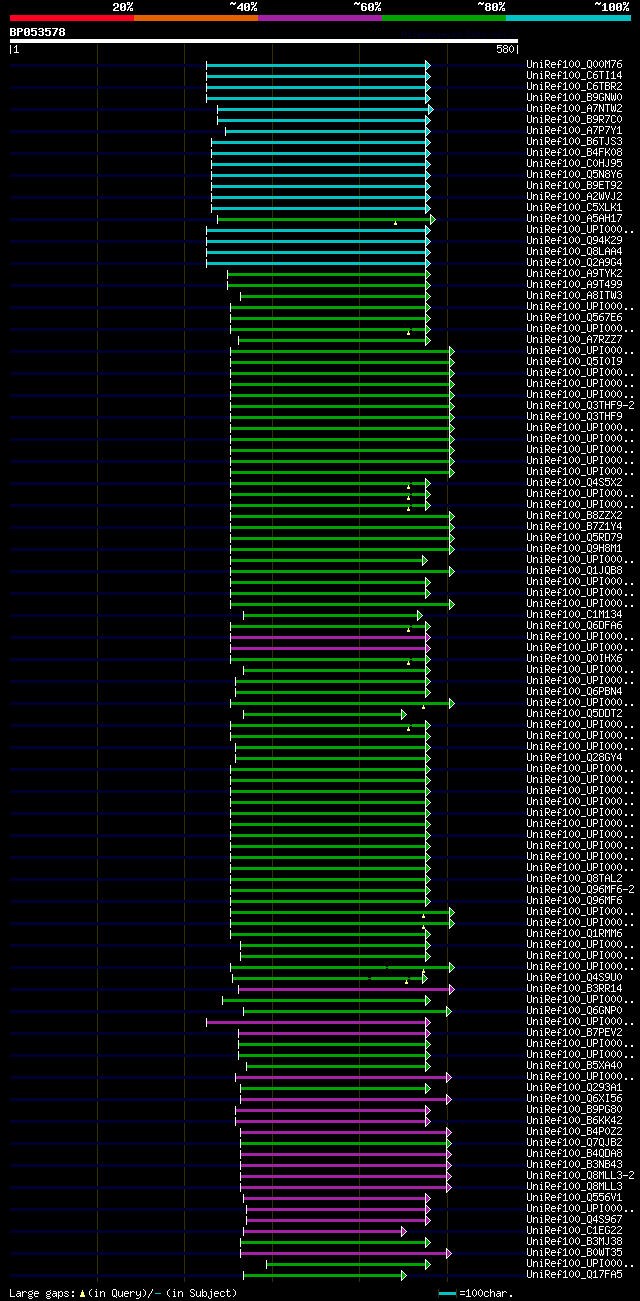Click the UniRef100_A2WVJ2 label
The width and height of the screenshot is (640, 1301).
[574, 197]
